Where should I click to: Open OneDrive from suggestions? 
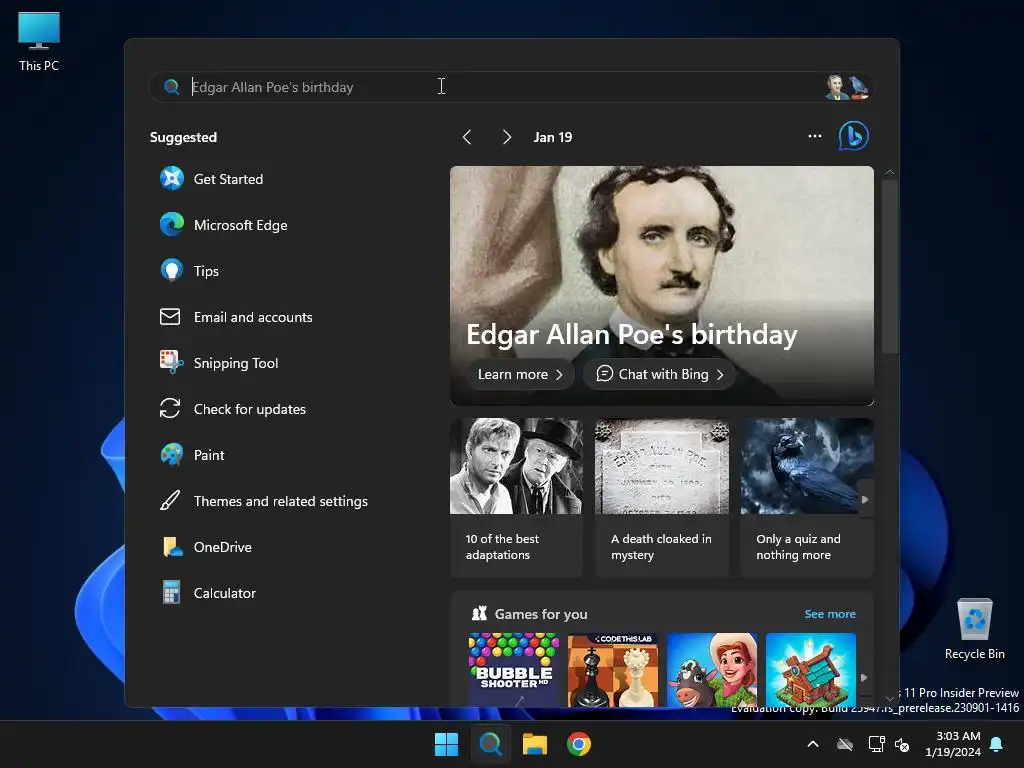(206, 547)
